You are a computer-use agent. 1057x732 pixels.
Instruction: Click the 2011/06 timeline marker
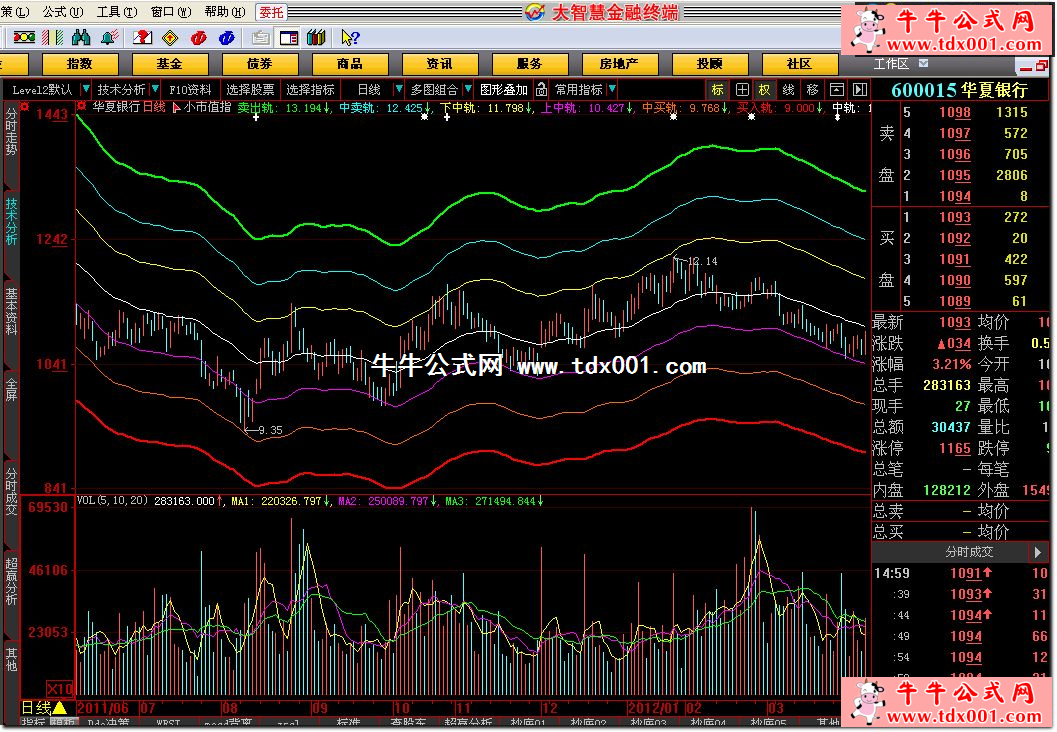(102, 708)
